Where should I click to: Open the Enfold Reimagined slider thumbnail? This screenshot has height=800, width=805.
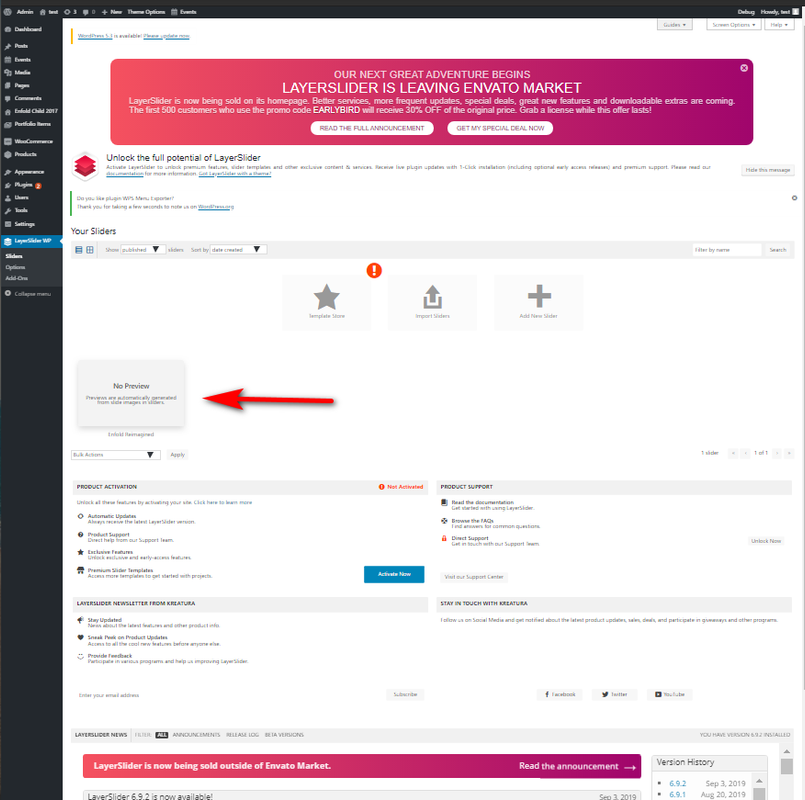coord(131,393)
